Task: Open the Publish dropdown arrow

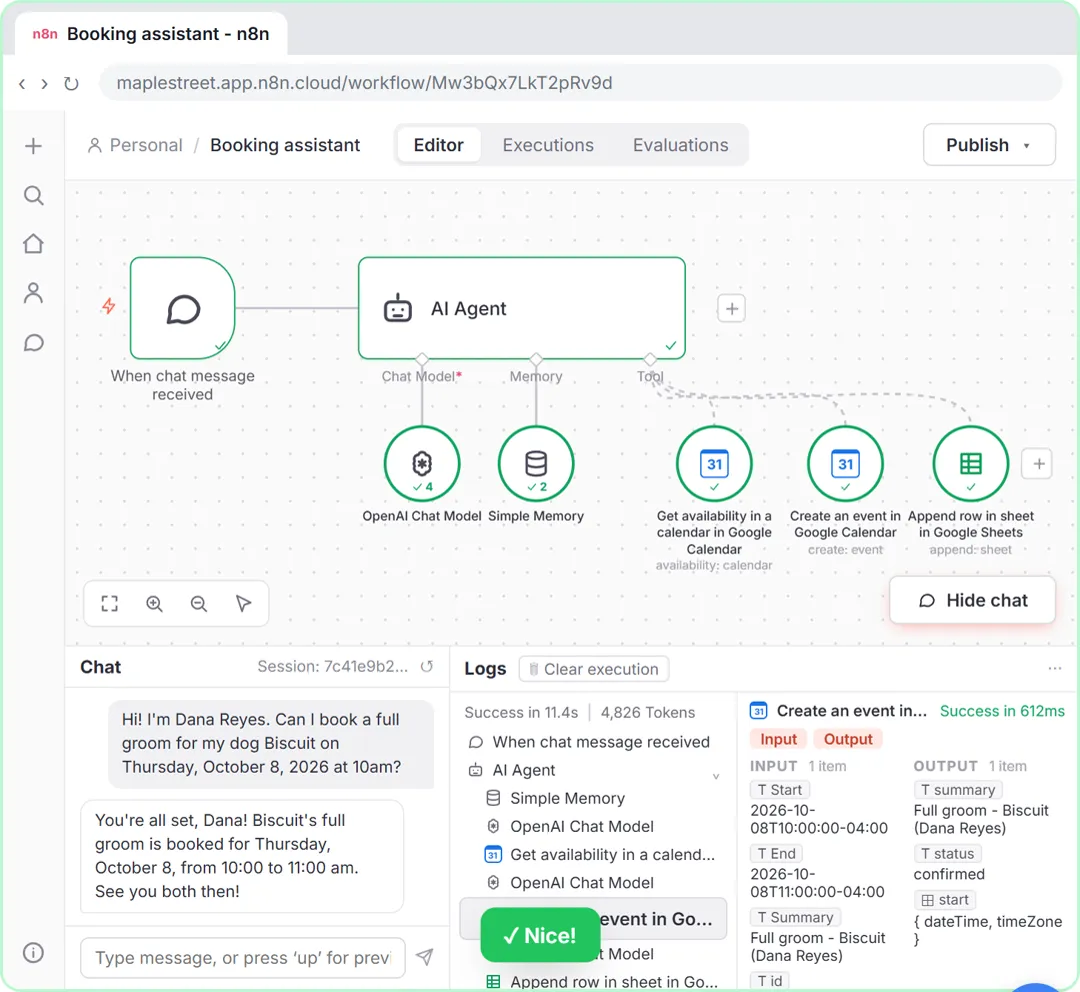Action: pos(1026,145)
